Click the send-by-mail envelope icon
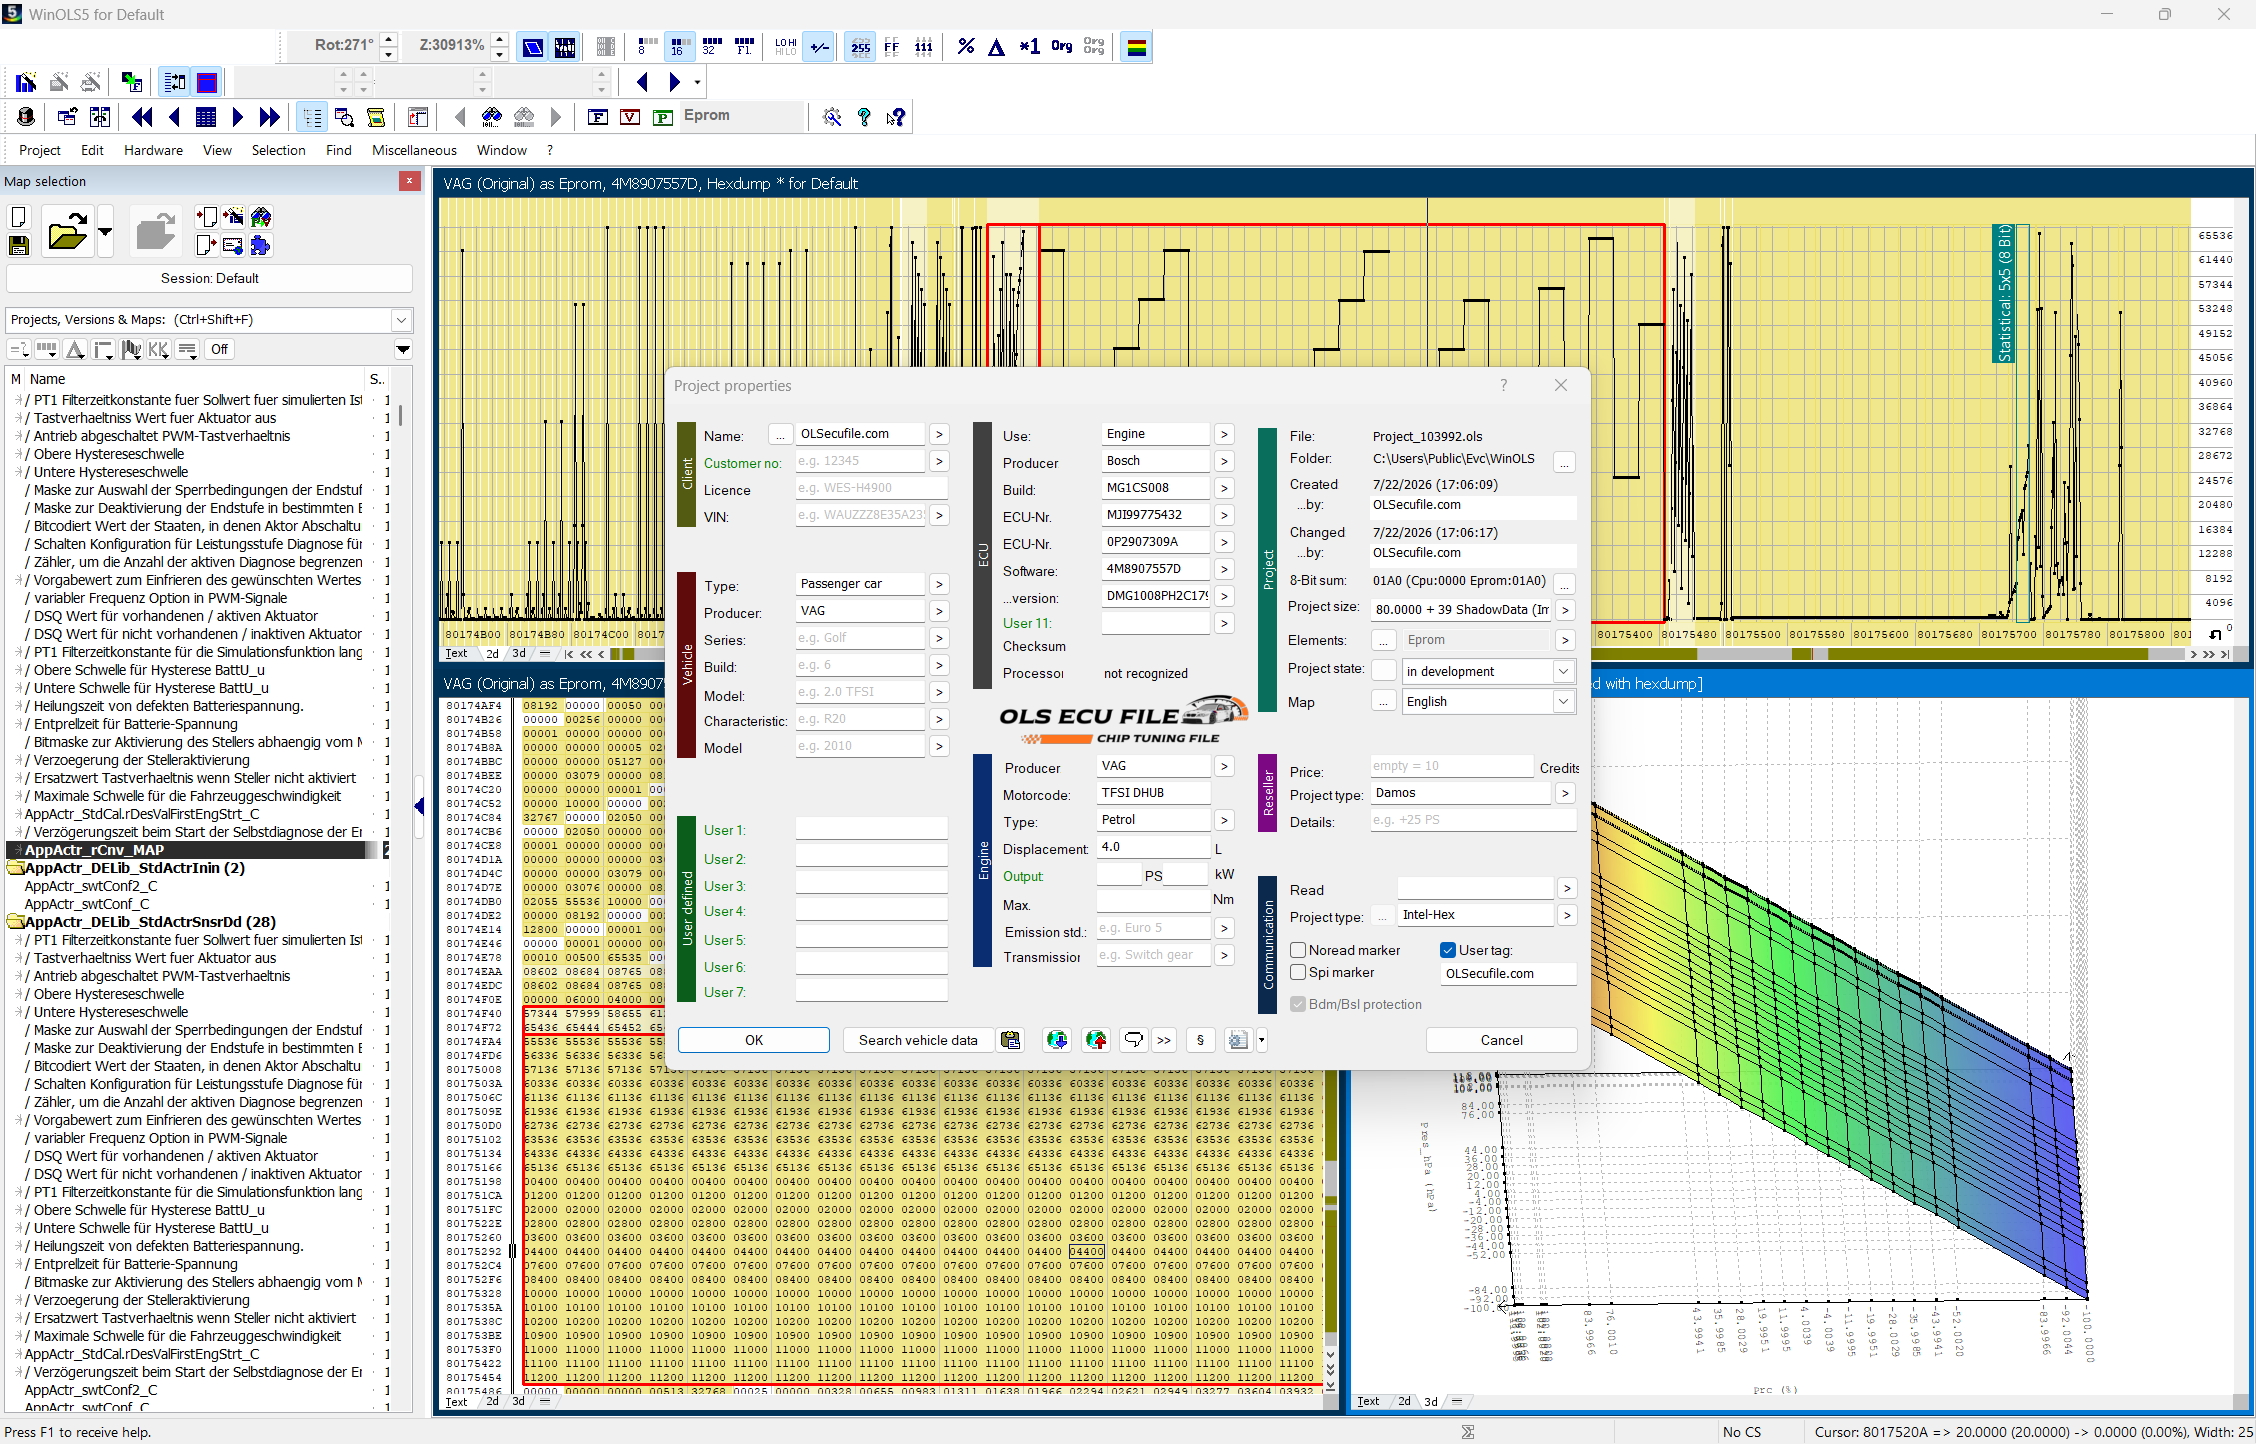Viewport: 2256px width, 1444px height. (233, 245)
